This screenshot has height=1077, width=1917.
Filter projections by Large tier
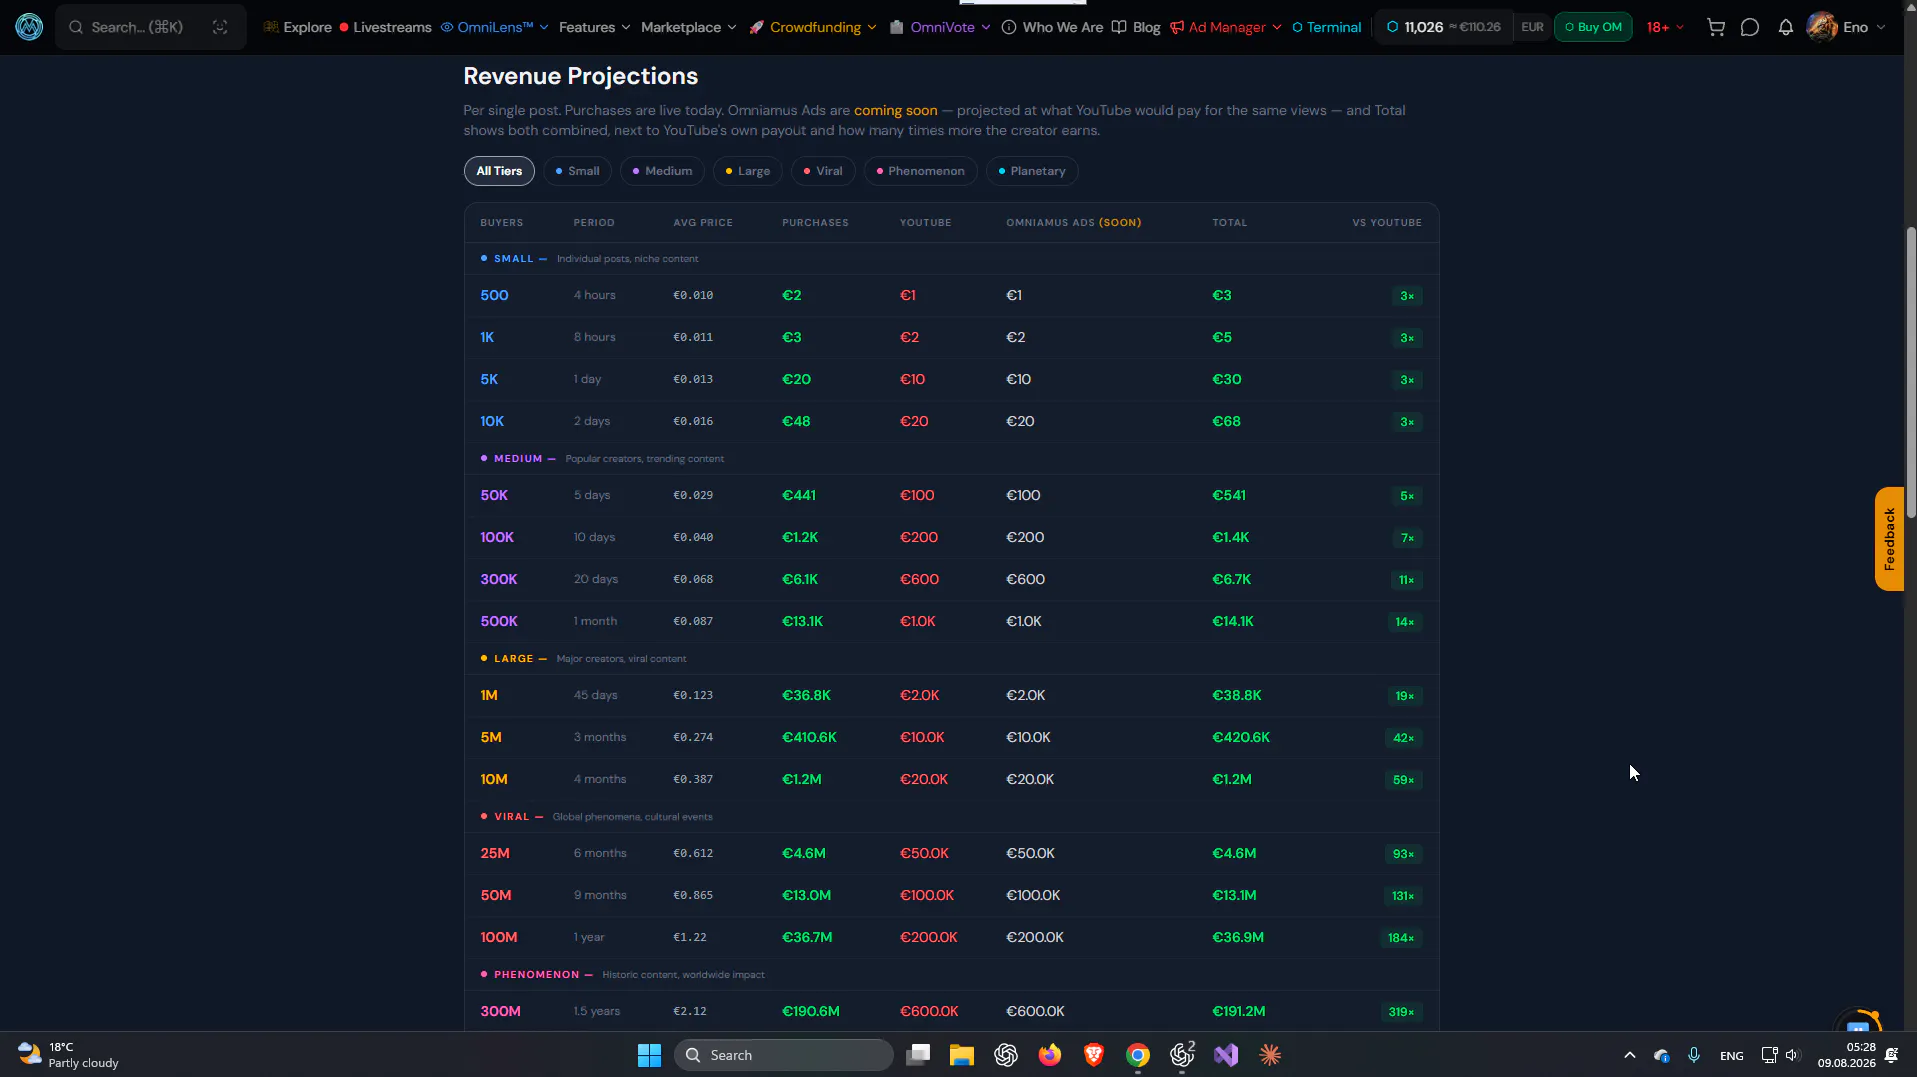pos(748,171)
